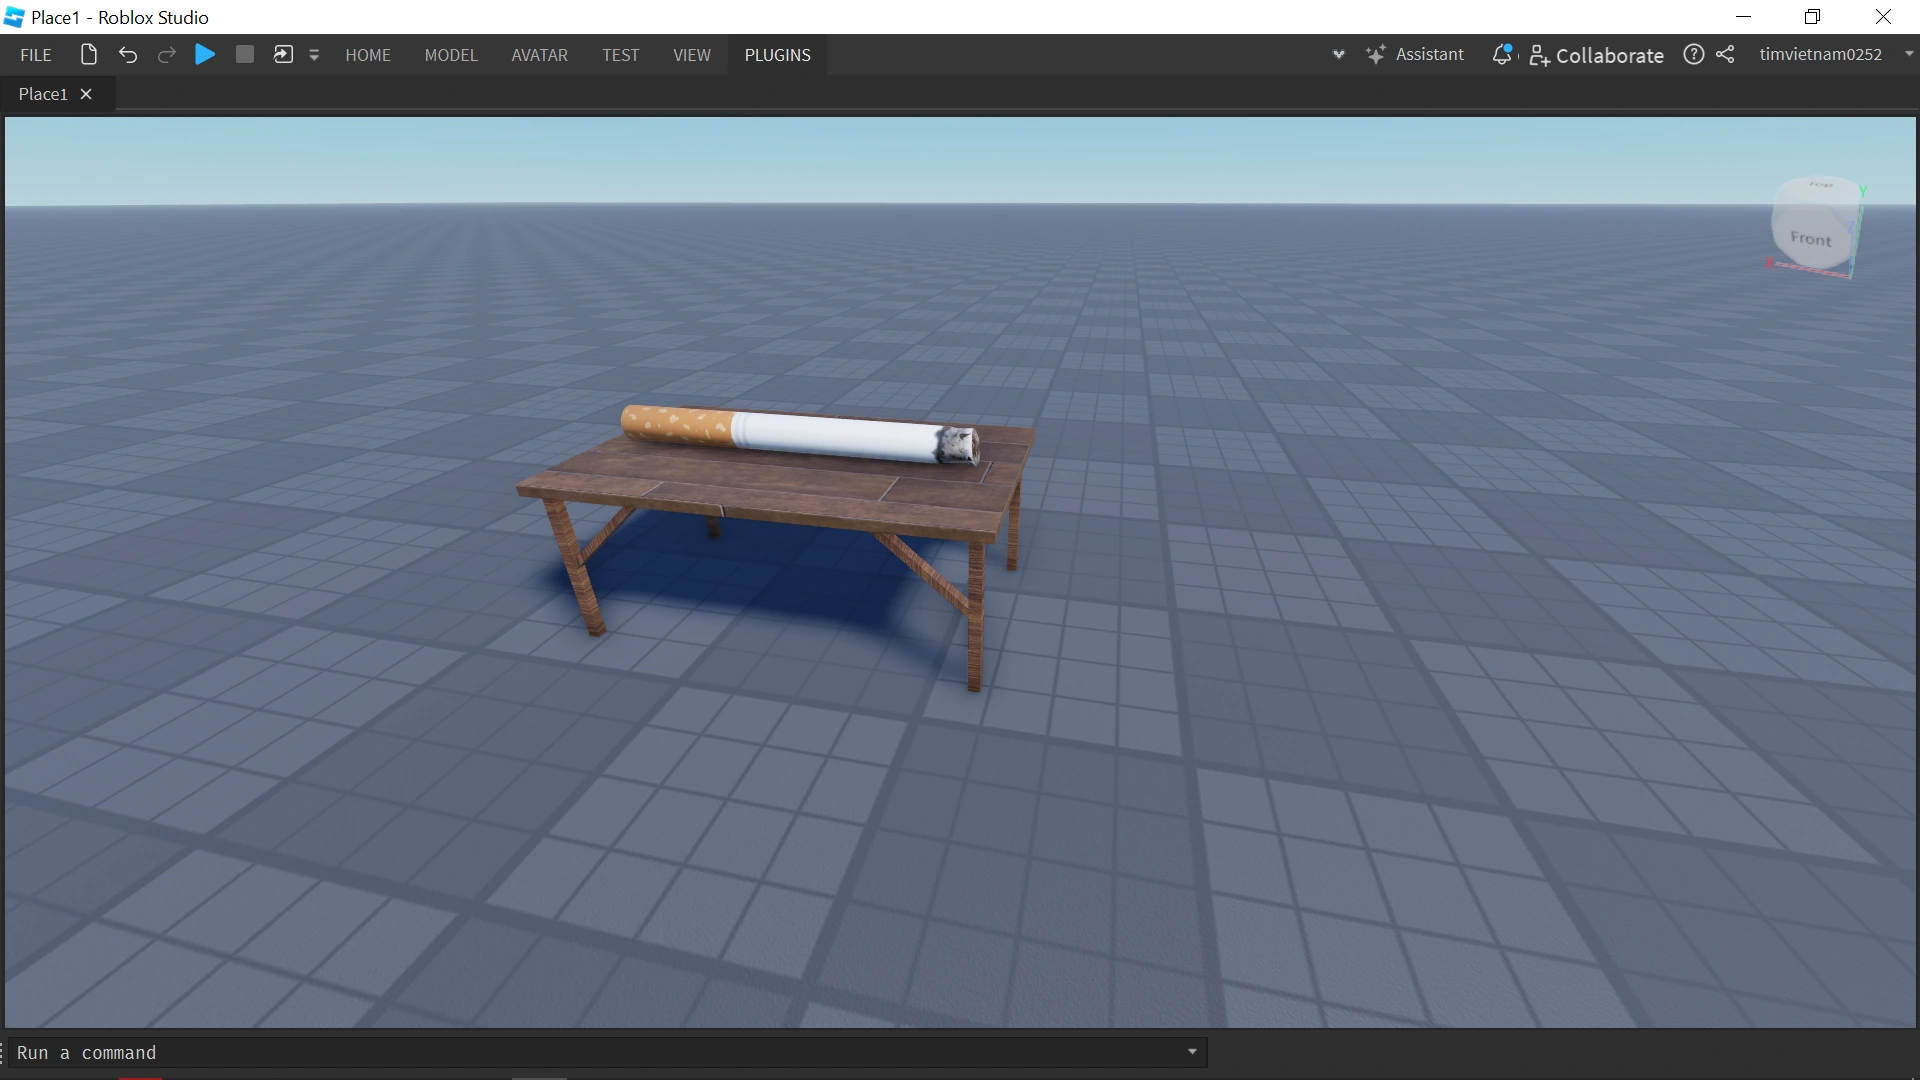
Task: Open the Assistant panel
Action: (1415, 55)
